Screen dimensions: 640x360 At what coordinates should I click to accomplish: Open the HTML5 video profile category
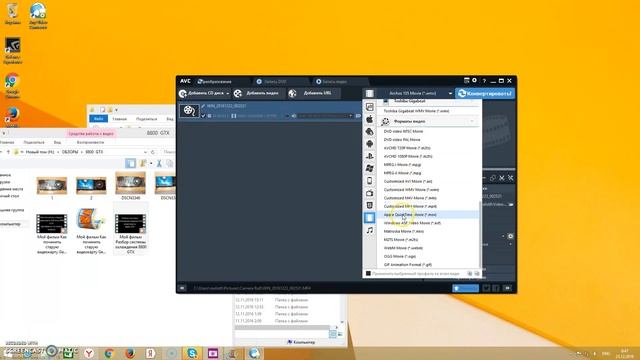point(369,205)
